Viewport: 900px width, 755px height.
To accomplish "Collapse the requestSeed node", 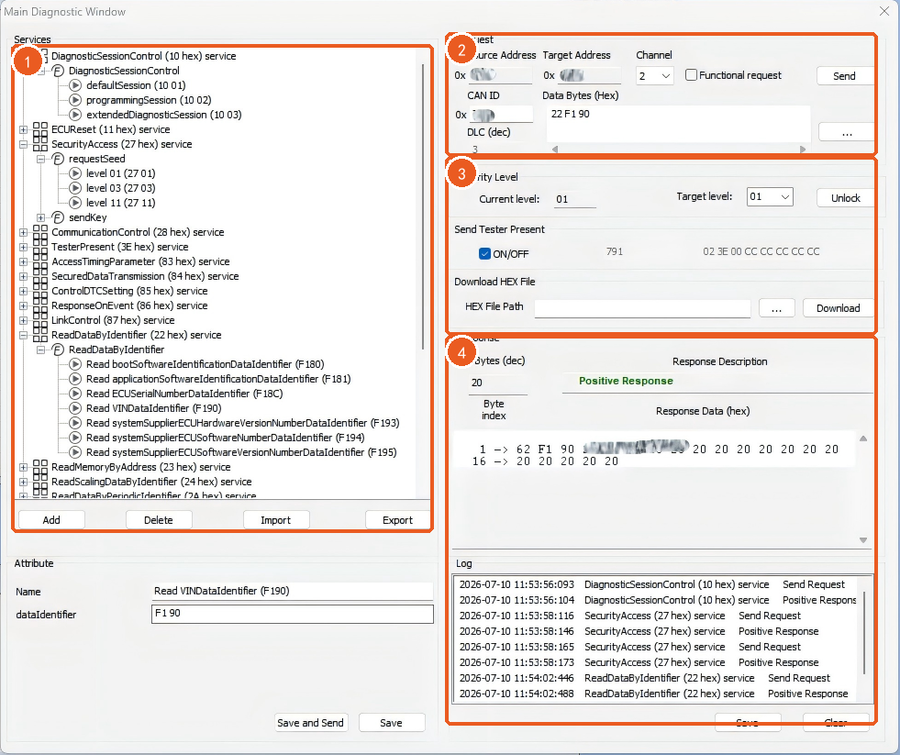I will pos(41,159).
